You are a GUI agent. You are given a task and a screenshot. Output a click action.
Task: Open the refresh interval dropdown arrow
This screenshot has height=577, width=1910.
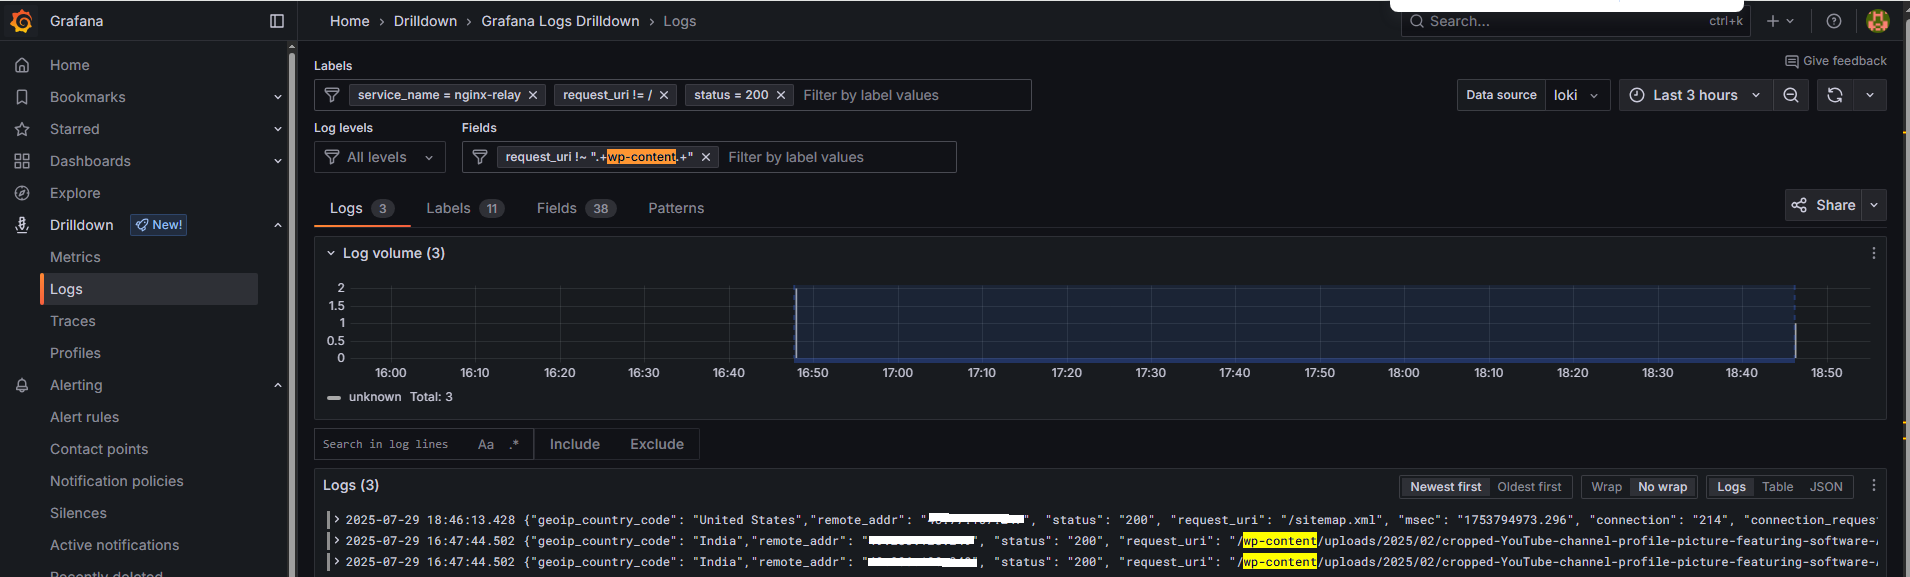pos(1870,95)
